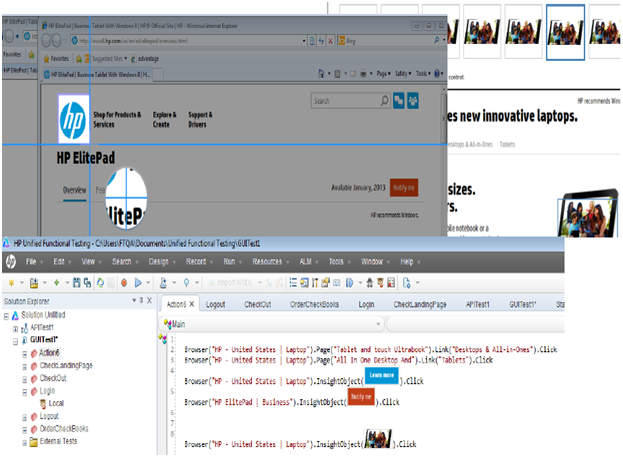Click the list view icon right of Import WSDL
Viewport: 623px width, 462px height.
tap(293, 282)
